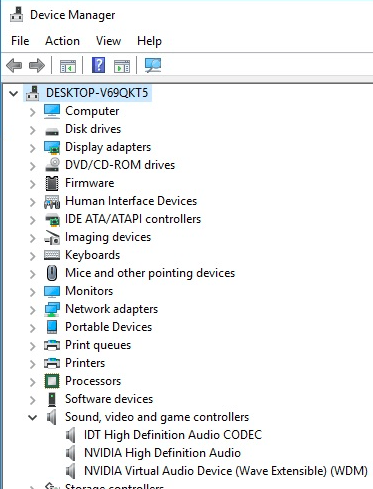Open the Help question mark toolbar icon
Viewport: 373px width, 489px height.
99,65
